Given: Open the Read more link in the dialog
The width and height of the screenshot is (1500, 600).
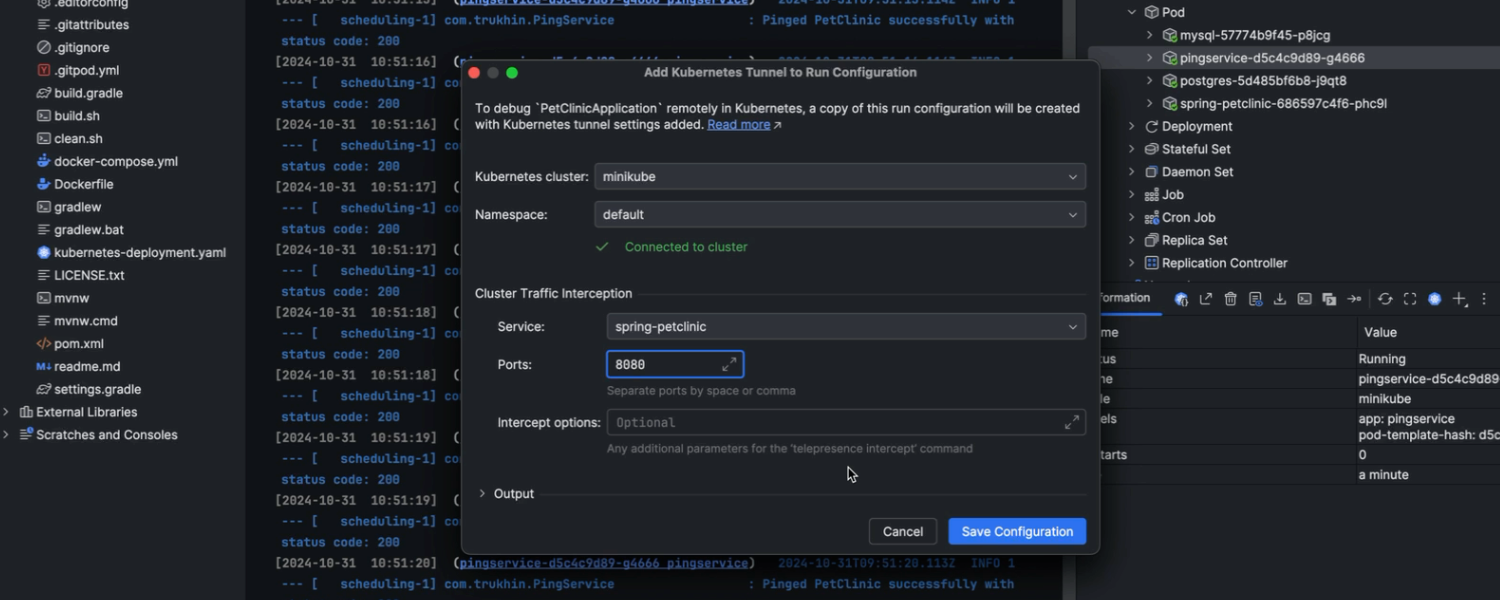Looking at the screenshot, I should [737, 124].
